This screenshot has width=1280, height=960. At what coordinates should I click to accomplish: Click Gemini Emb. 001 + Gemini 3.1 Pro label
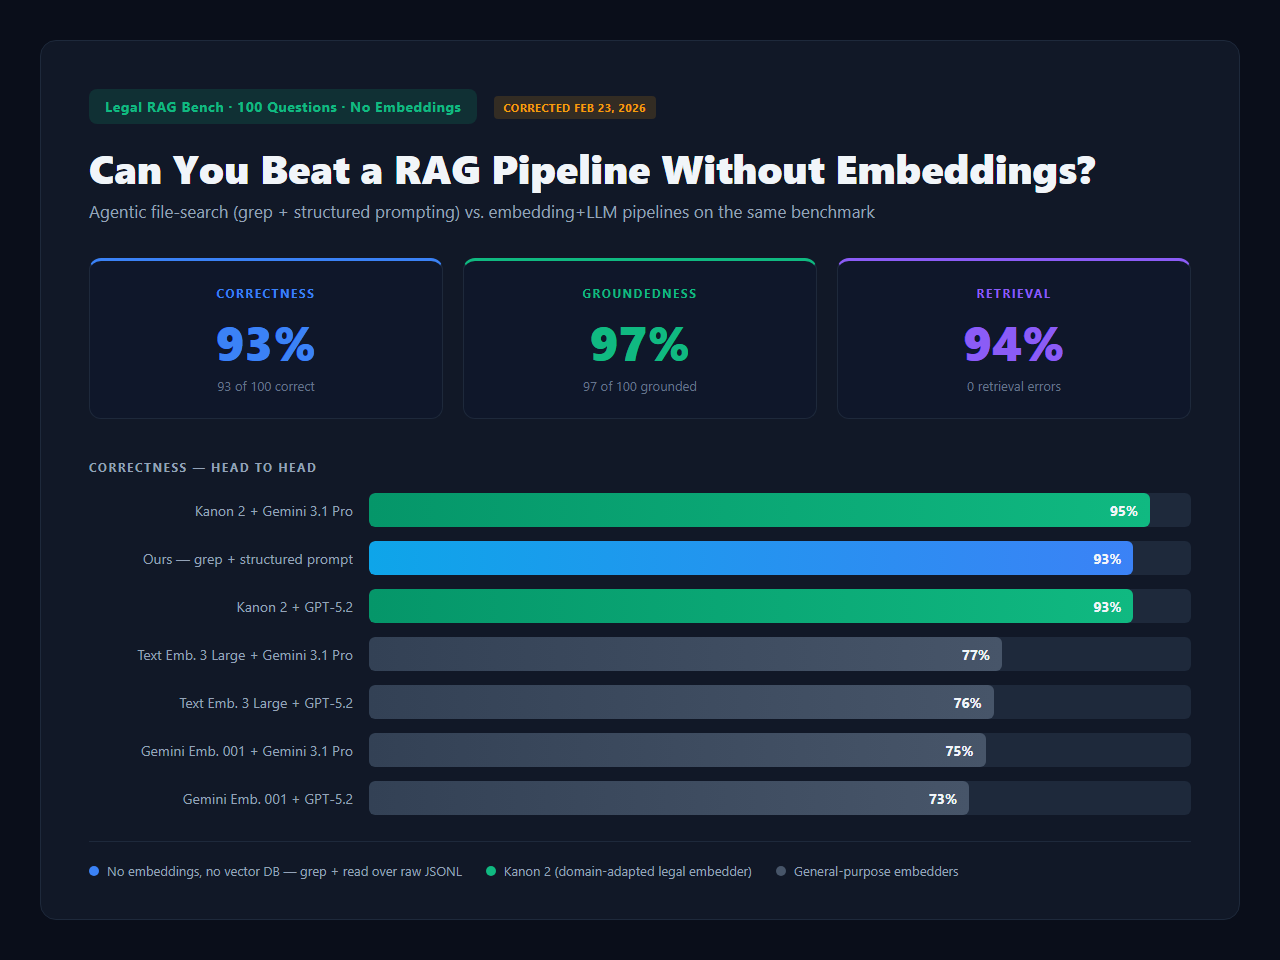click(x=247, y=751)
